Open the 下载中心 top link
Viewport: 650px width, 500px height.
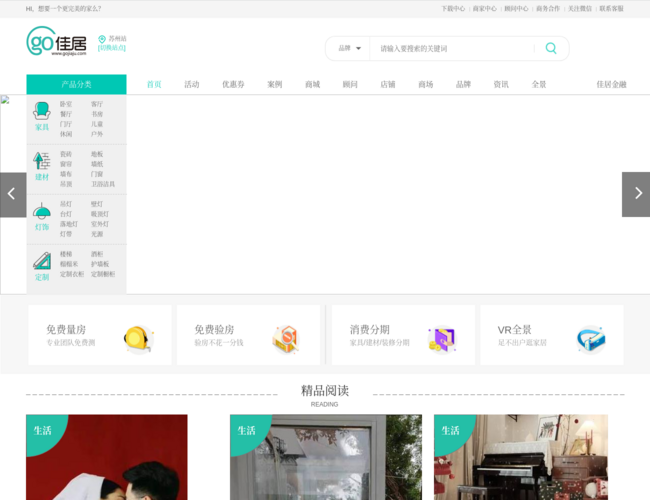click(x=453, y=8)
